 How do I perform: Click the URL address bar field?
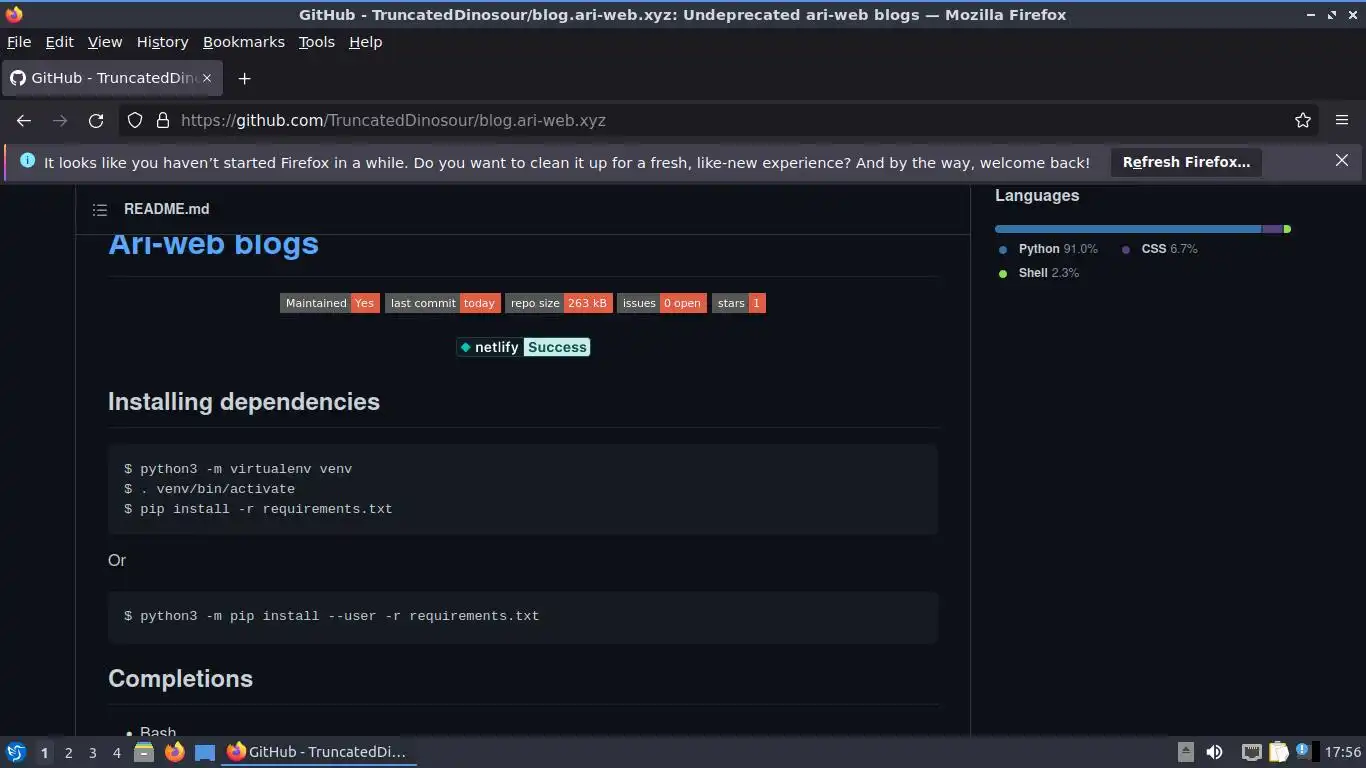[720, 120]
